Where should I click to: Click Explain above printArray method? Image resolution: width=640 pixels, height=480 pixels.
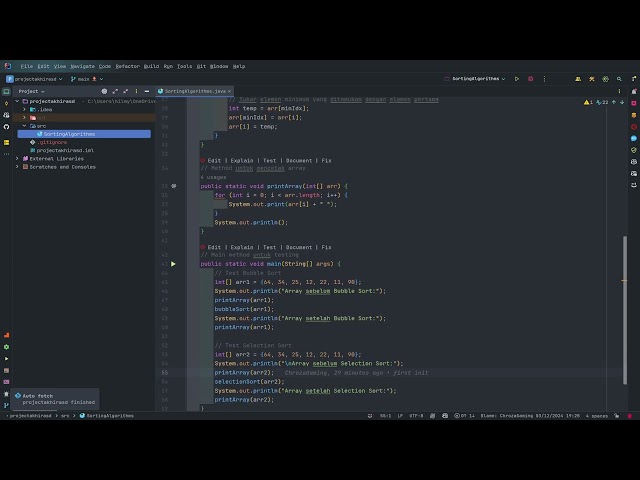(x=242, y=160)
